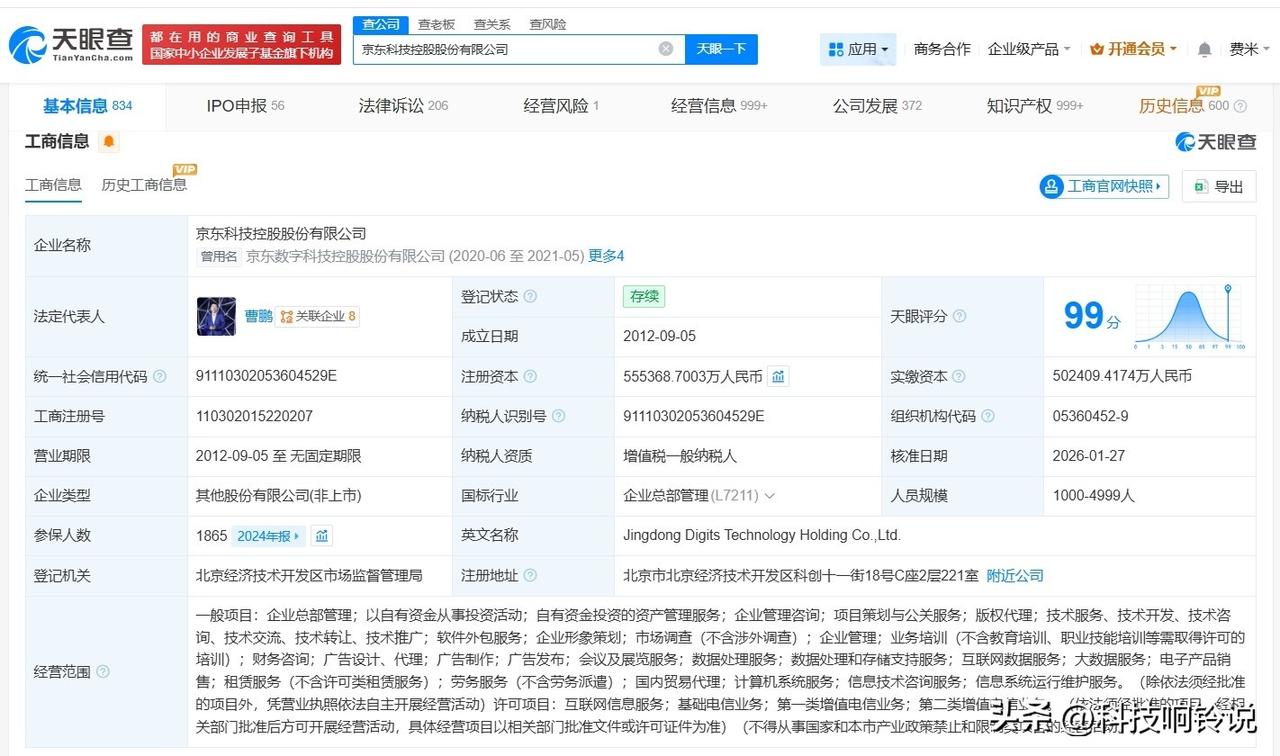Clear the search box with the X icon
The width and height of the screenshot is (1280, 756).
[666, 49]
